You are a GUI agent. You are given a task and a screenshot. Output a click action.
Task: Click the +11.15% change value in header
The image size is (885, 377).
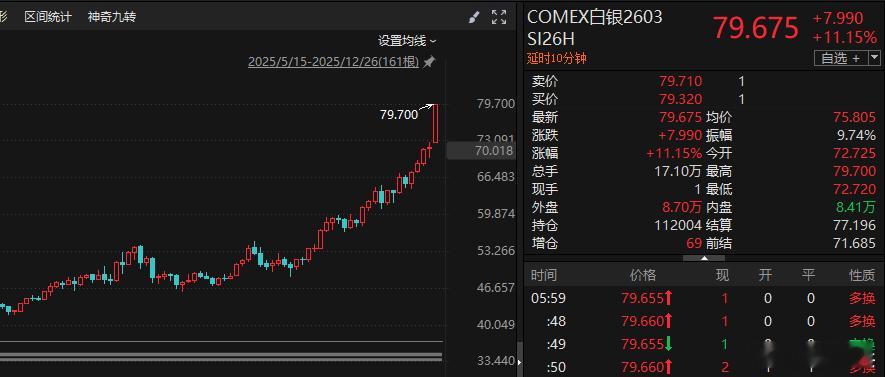coord(844,38)
